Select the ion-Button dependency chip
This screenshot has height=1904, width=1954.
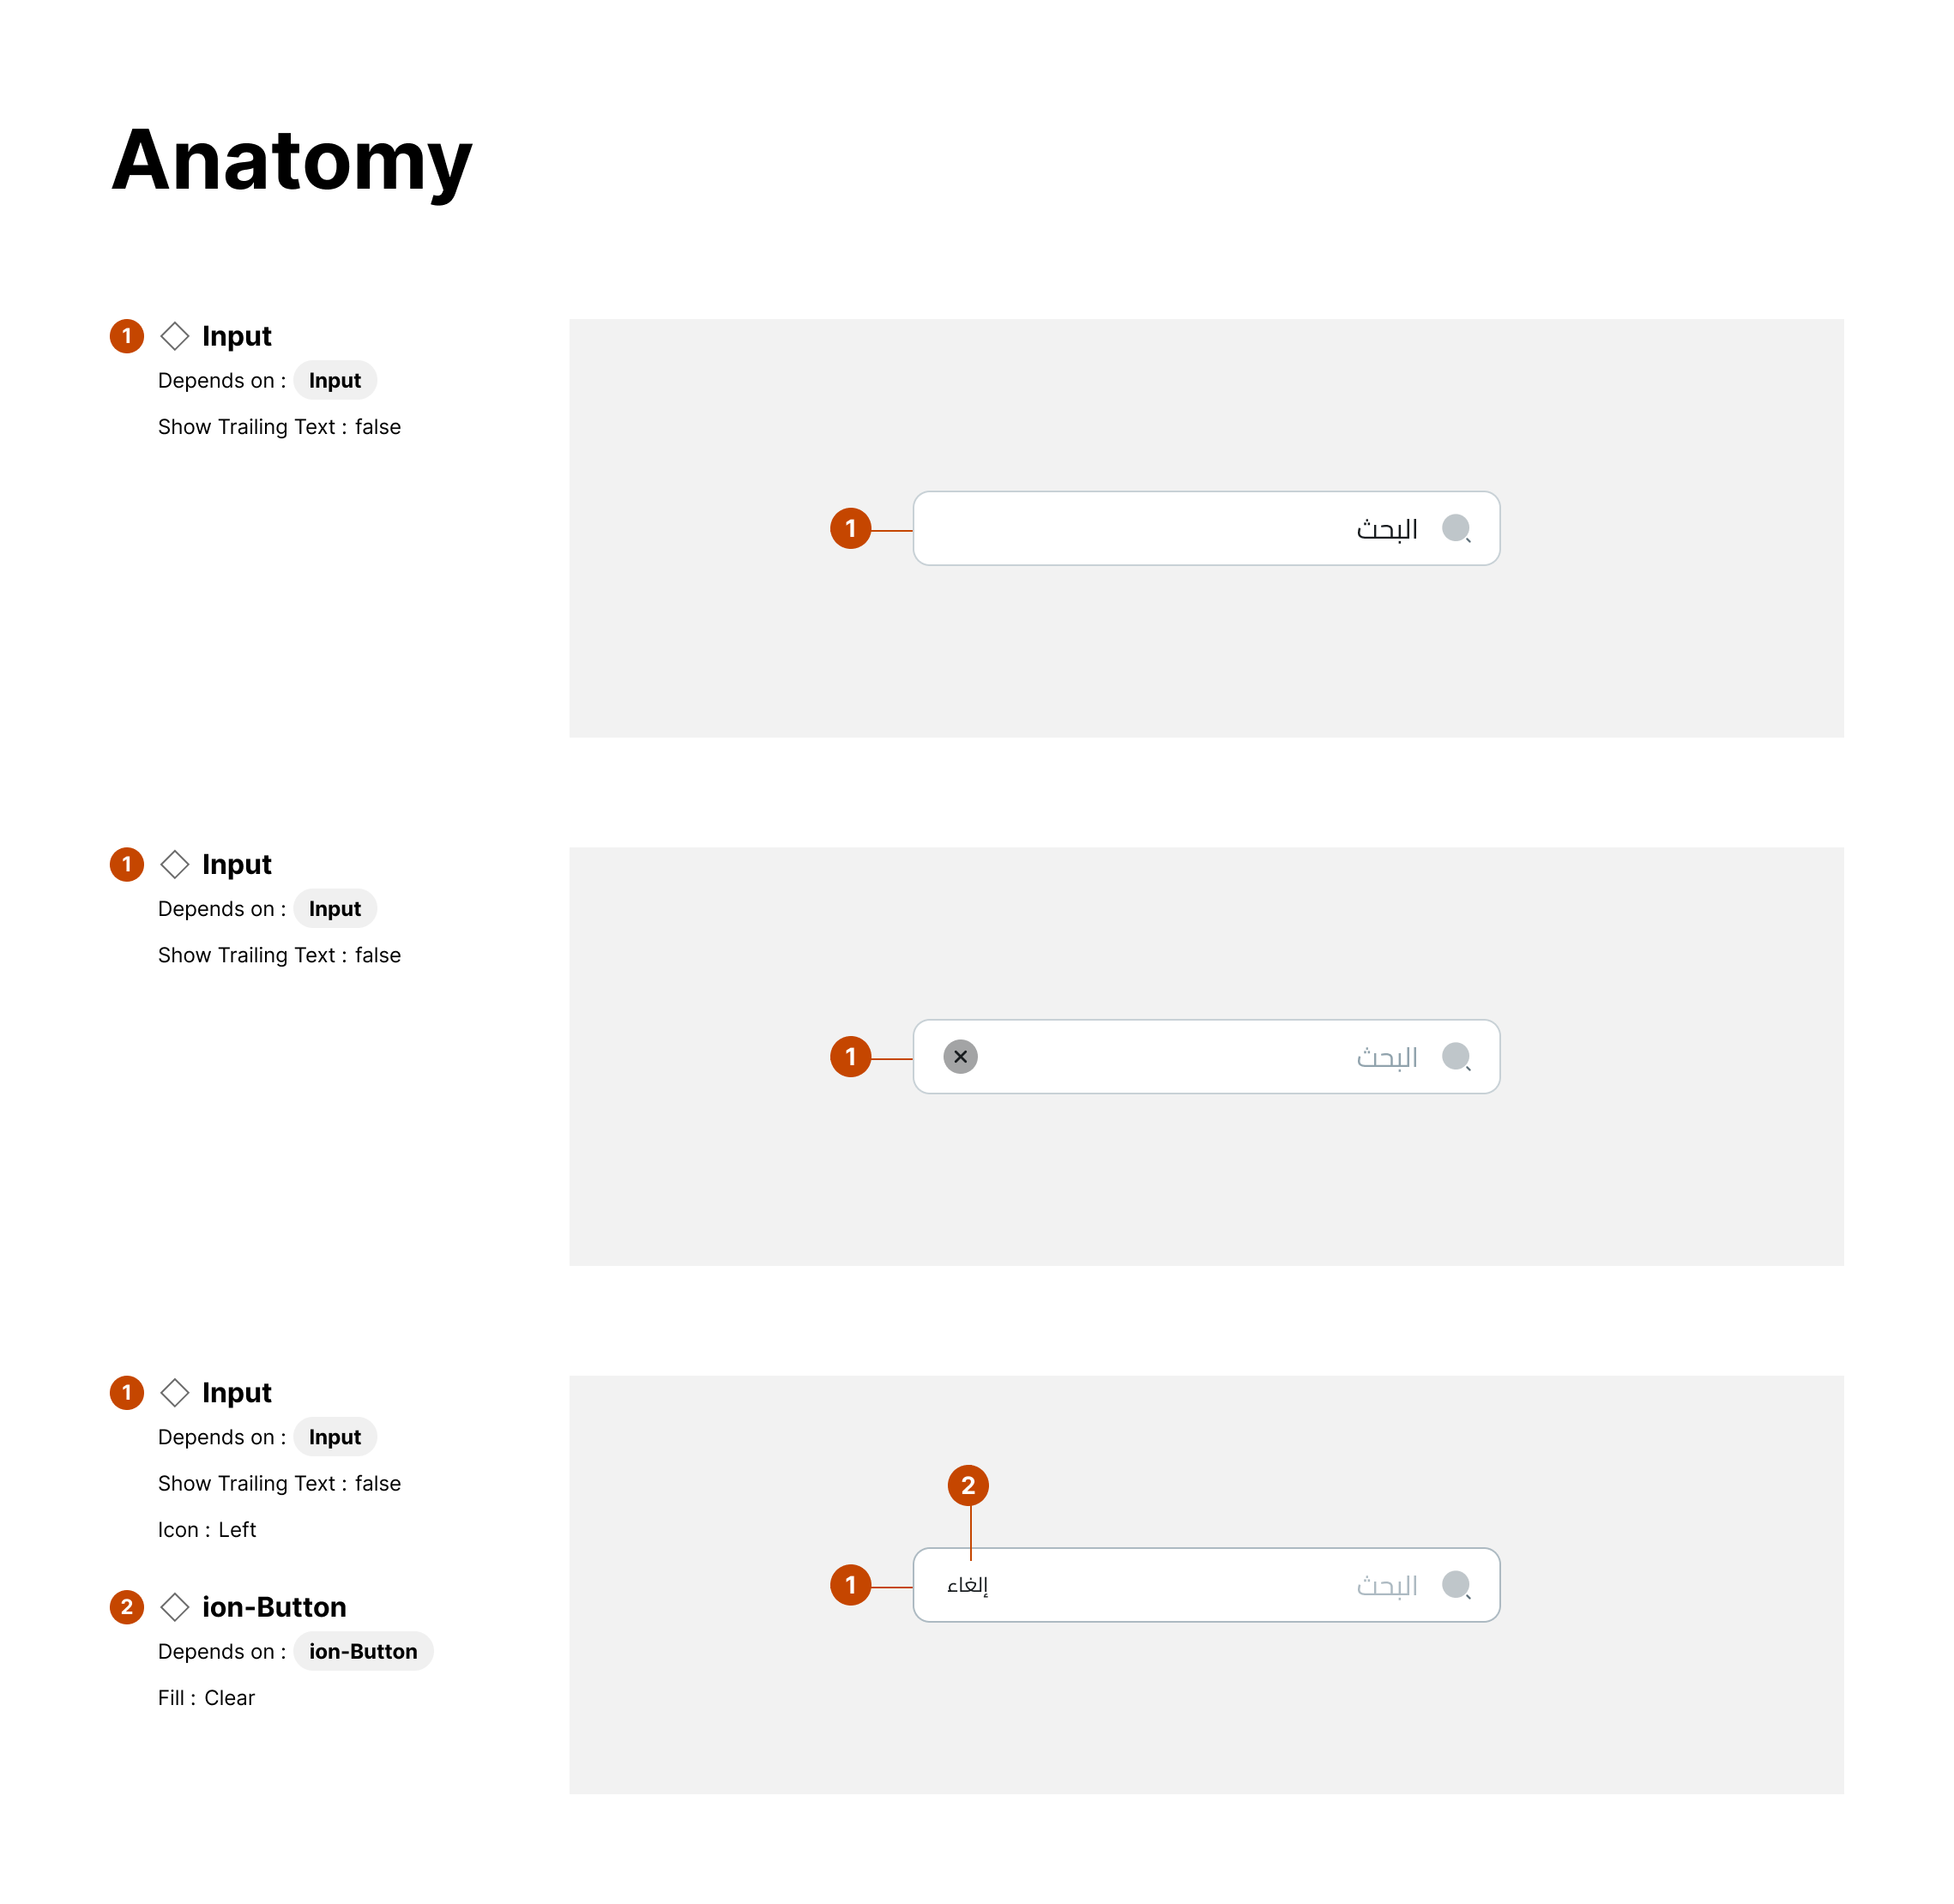[x=363, y=1651]
